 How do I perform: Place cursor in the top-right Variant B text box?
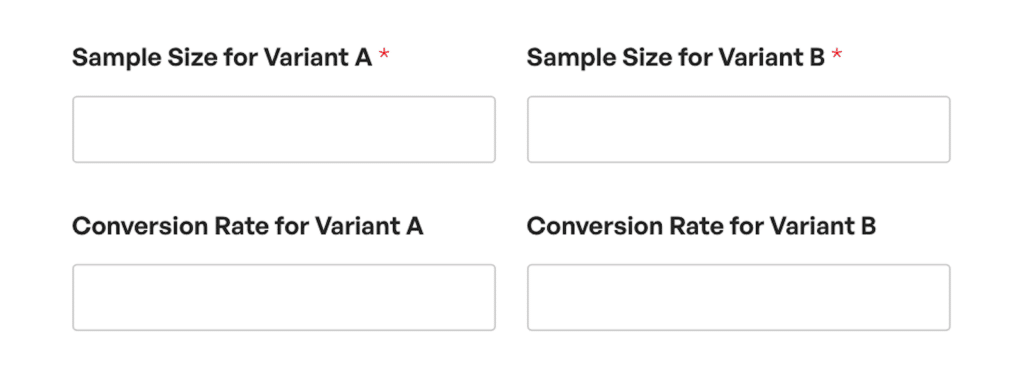tap(739, 129)
